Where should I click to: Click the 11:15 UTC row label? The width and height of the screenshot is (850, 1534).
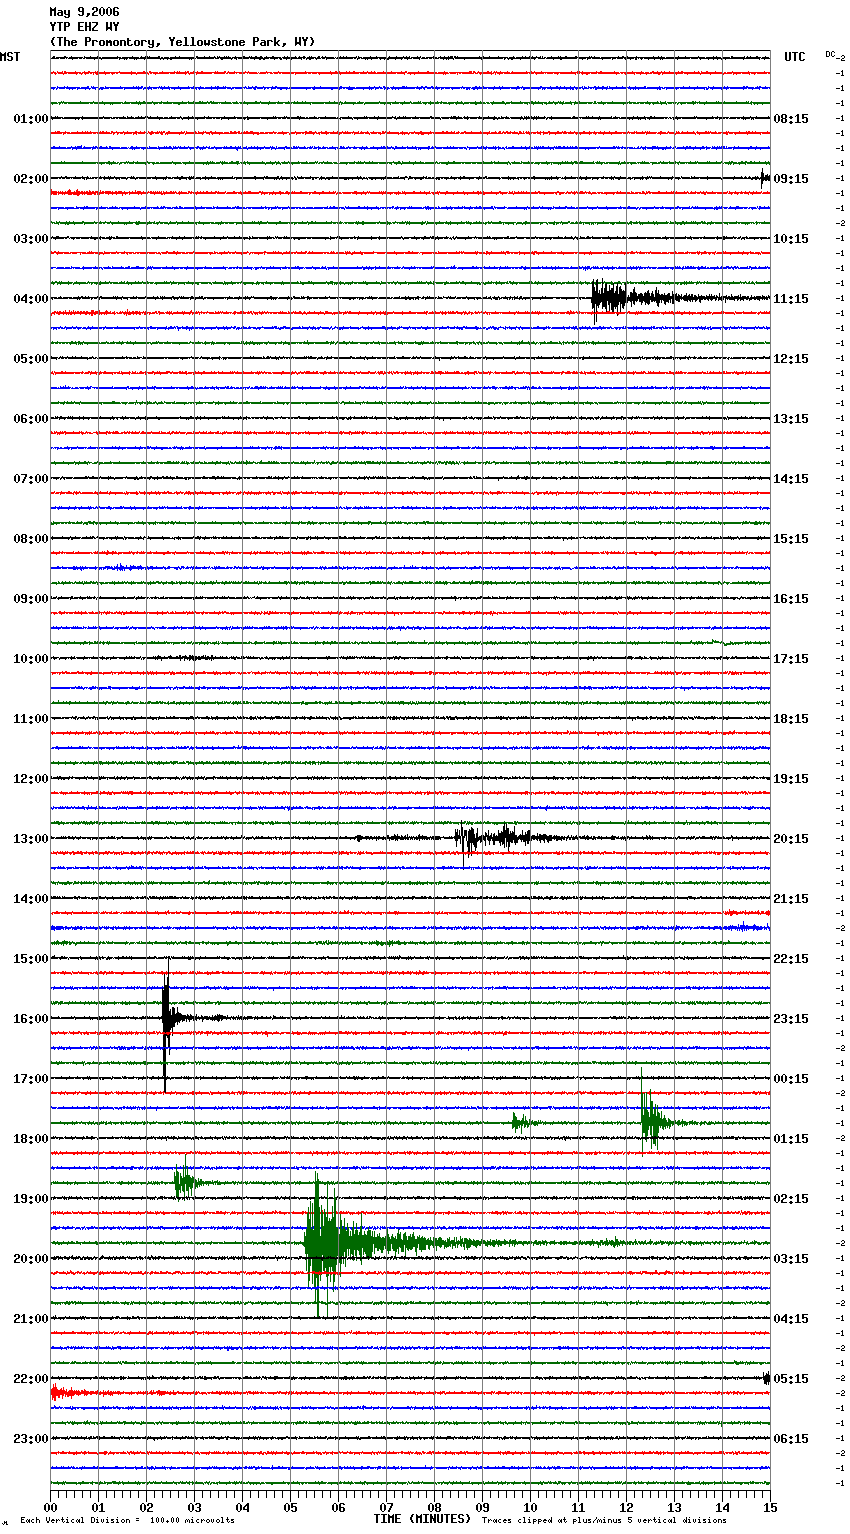(x=791, y=299)
